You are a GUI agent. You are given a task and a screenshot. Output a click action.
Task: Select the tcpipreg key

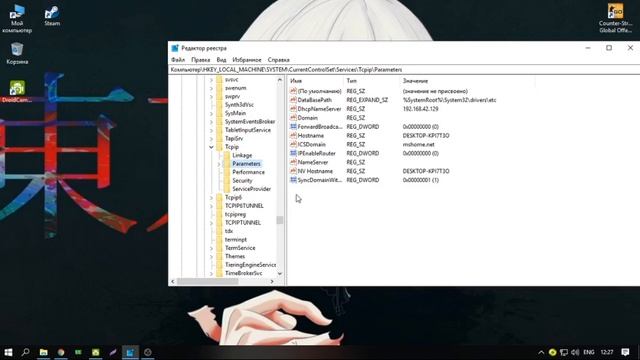(x=235, y=214)
